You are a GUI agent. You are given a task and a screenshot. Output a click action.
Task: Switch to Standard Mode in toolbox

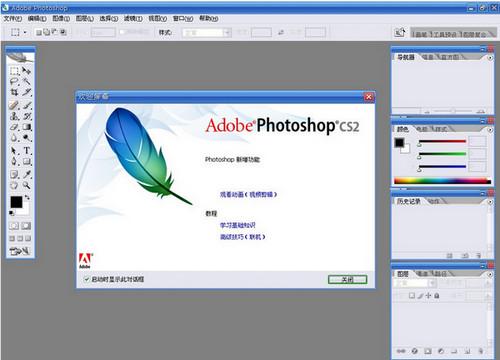14,226
